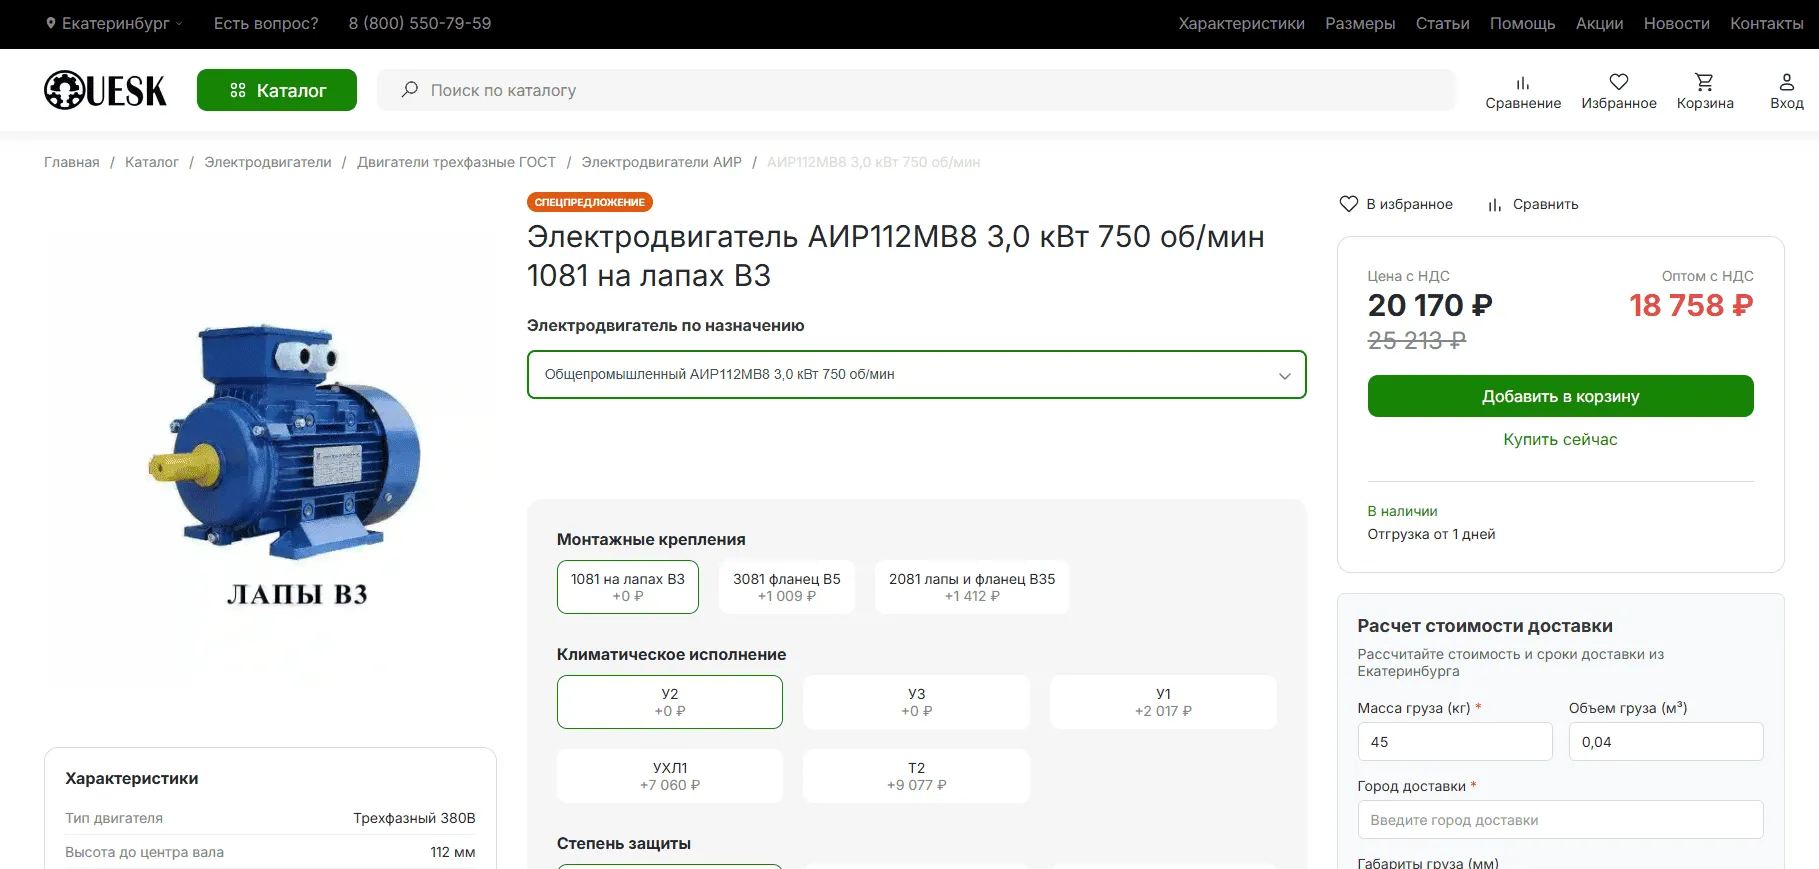Click the Compare bars icon beside product
Screen dimensions: 1819x869
(1494, 205)
